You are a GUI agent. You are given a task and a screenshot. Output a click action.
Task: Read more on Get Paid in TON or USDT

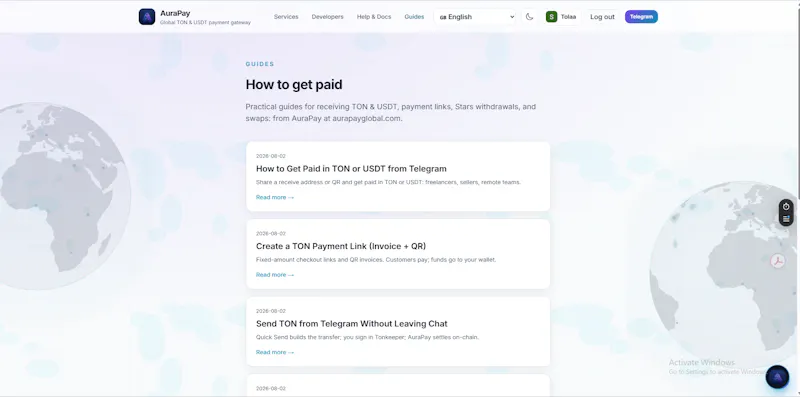[x=275, y=197]
